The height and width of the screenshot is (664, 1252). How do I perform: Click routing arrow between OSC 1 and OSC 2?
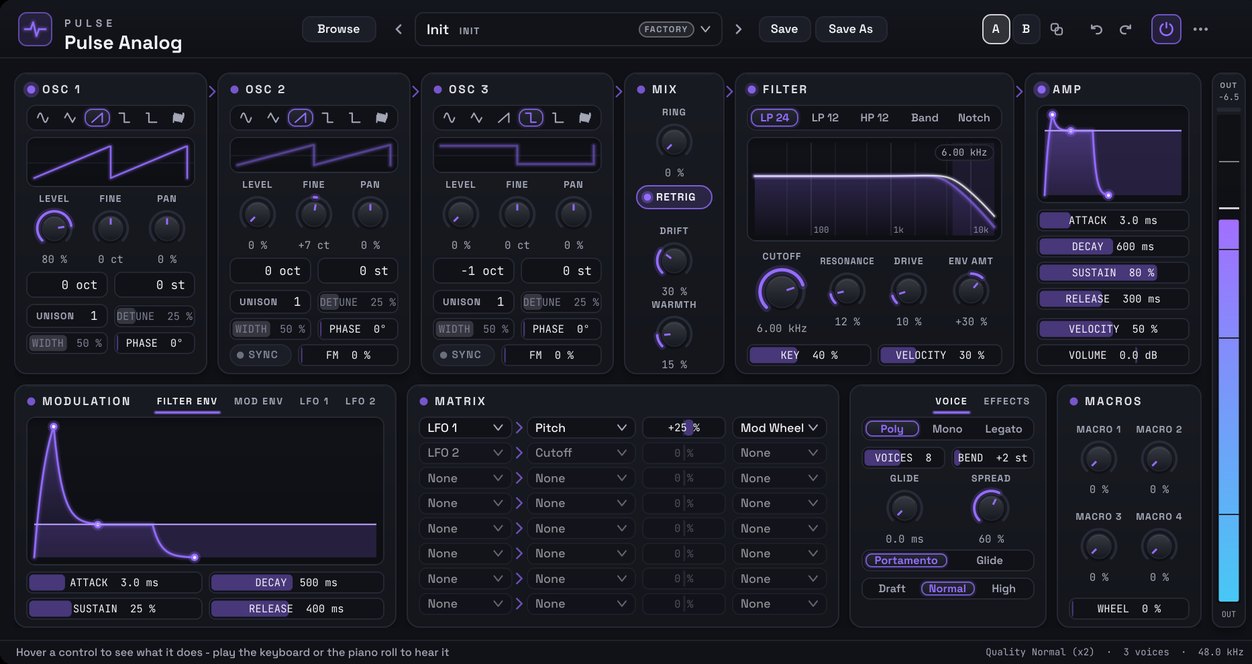tap(211, 92)
